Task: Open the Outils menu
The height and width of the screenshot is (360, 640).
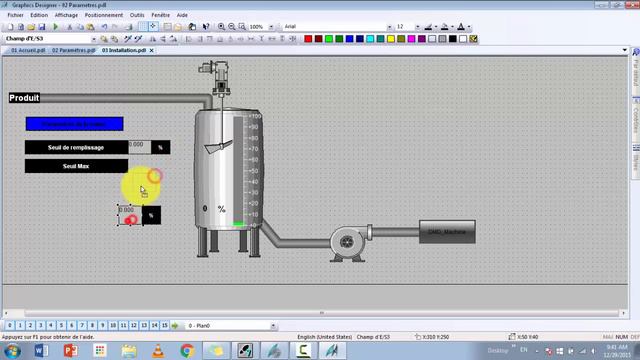Action: (x=137, y=15)
